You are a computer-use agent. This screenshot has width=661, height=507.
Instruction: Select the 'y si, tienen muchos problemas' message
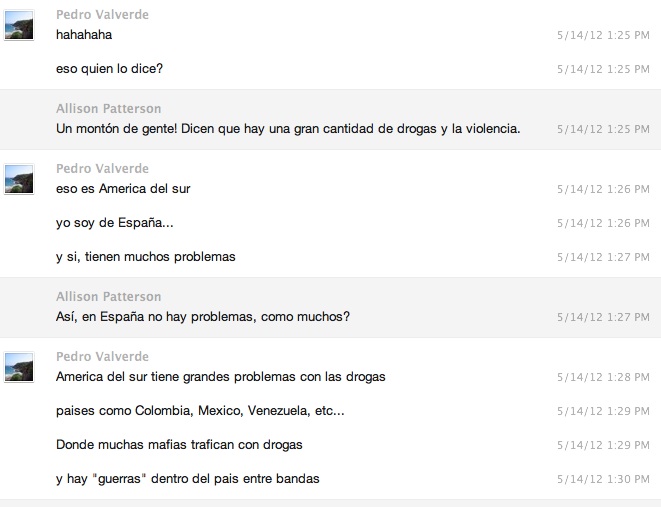[x=146, y=257]
